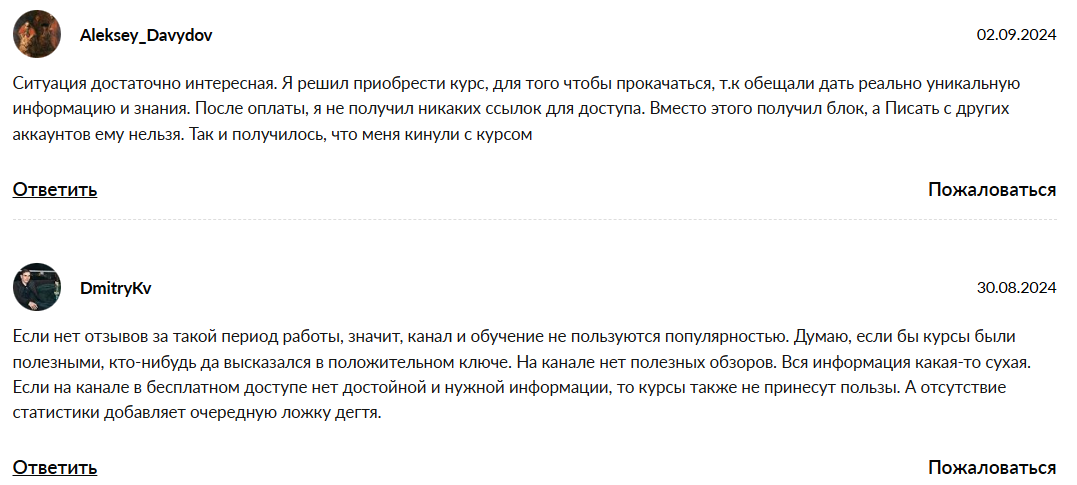The width and height of the screenshot is (1077, 485).
Task: Open the Aleksey_Davydov username profile link
Action: click(145, 35)
